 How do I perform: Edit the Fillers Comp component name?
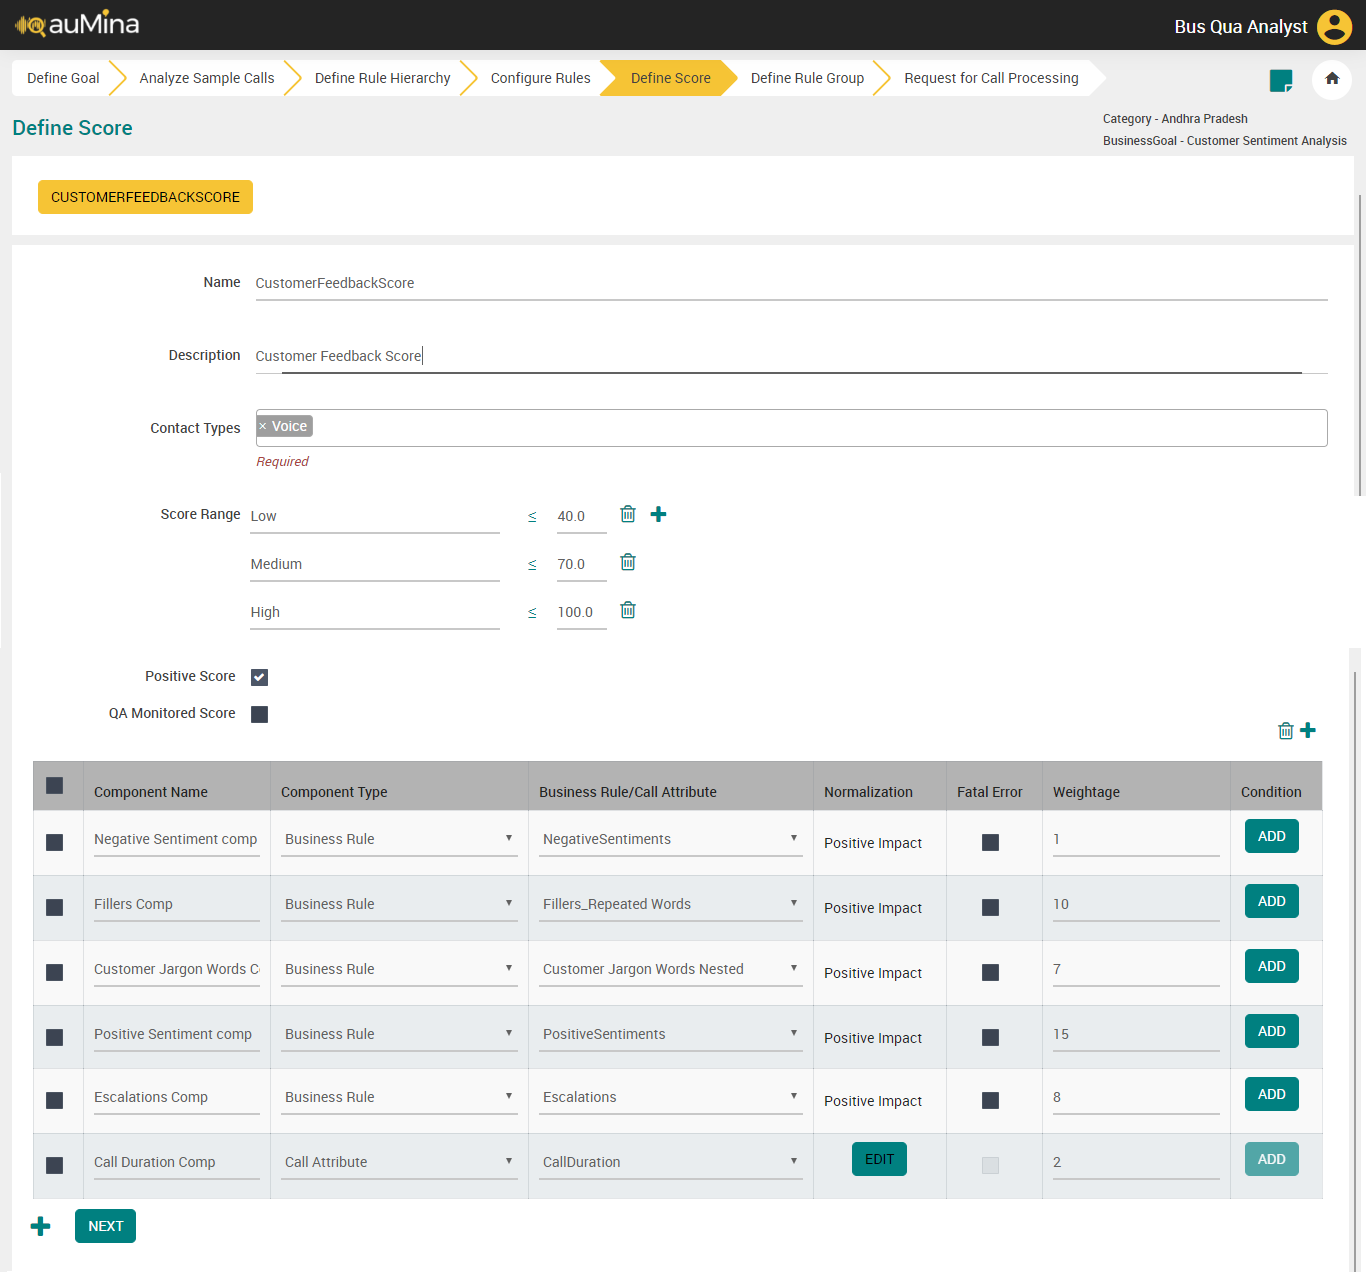(x=177, y=905)
